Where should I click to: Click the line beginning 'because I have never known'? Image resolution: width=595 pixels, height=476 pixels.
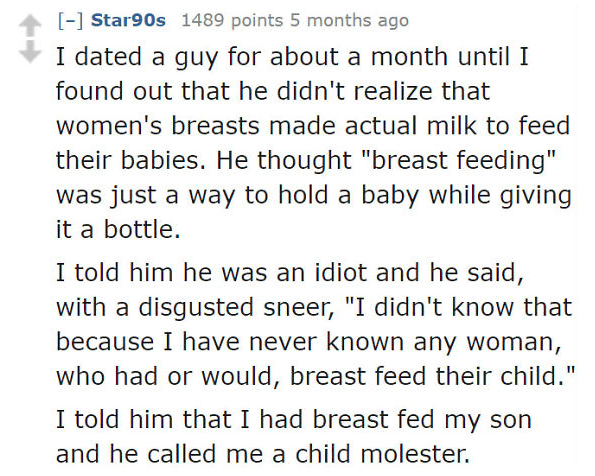click(x=309, y=342)
